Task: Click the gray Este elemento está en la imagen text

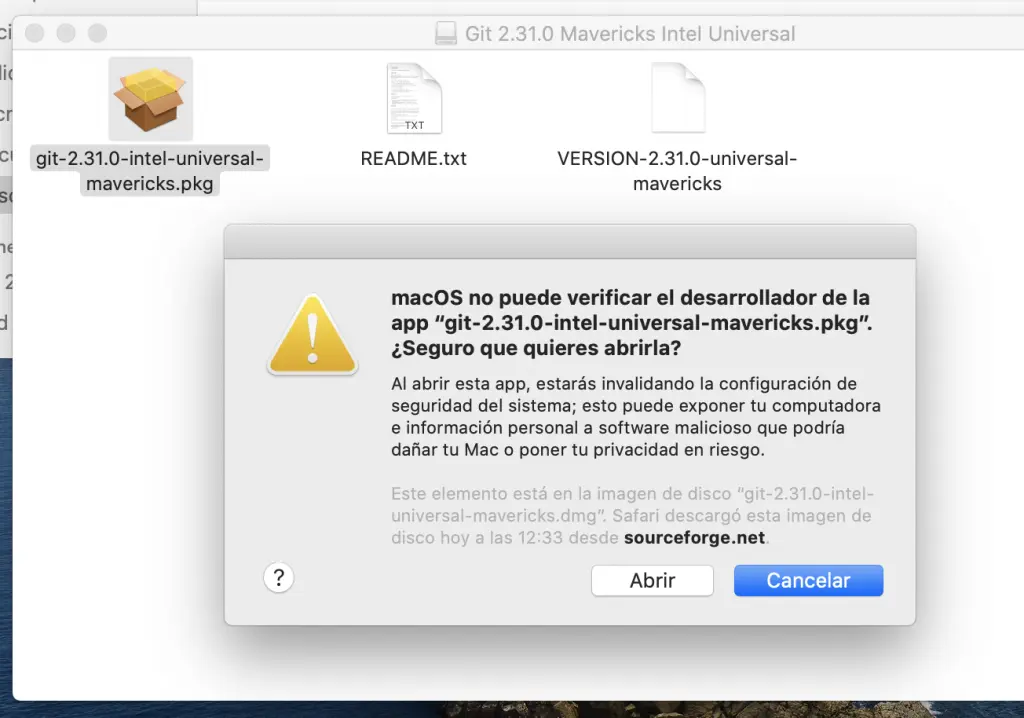Action: 632,515
